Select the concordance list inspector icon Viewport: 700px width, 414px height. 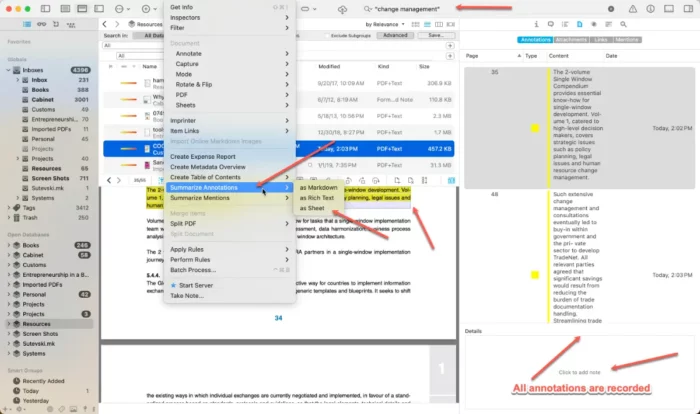(x=608, y=24)
